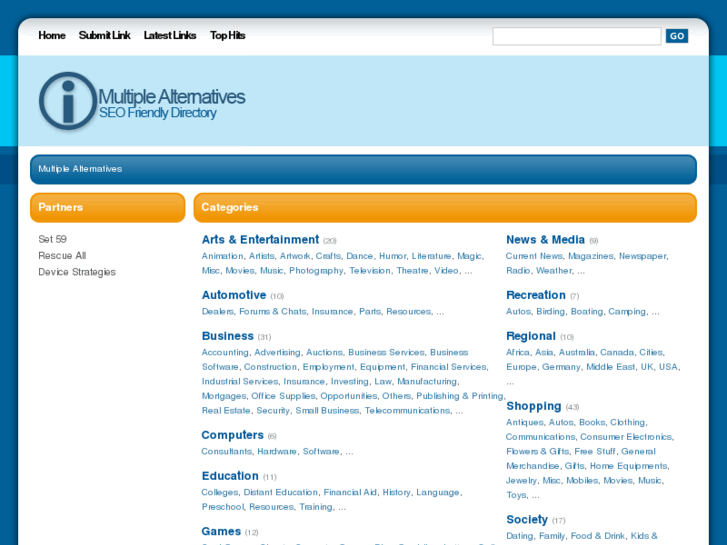The image size is (727, 545).
Task: Open Dealers under Automotive
Action: 217,311
